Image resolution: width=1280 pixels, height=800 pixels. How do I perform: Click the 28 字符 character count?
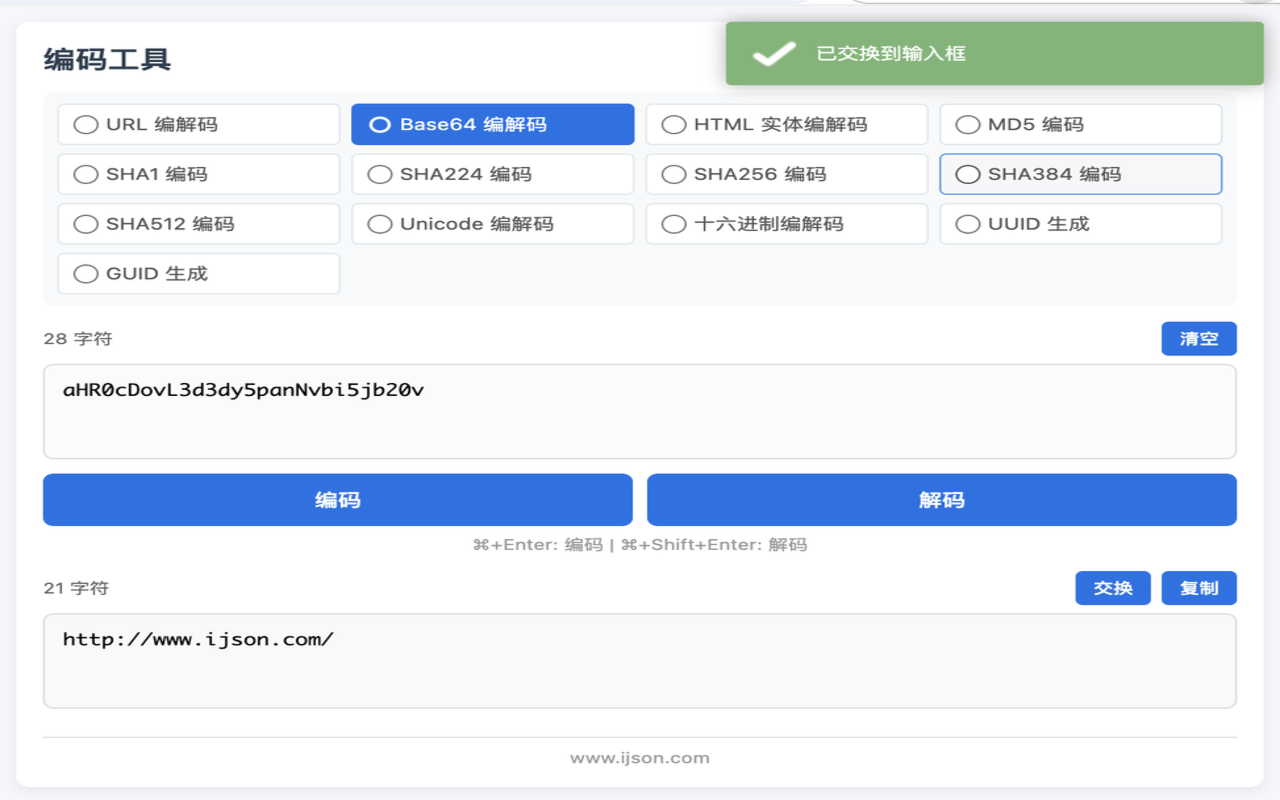tap(78, 339)
